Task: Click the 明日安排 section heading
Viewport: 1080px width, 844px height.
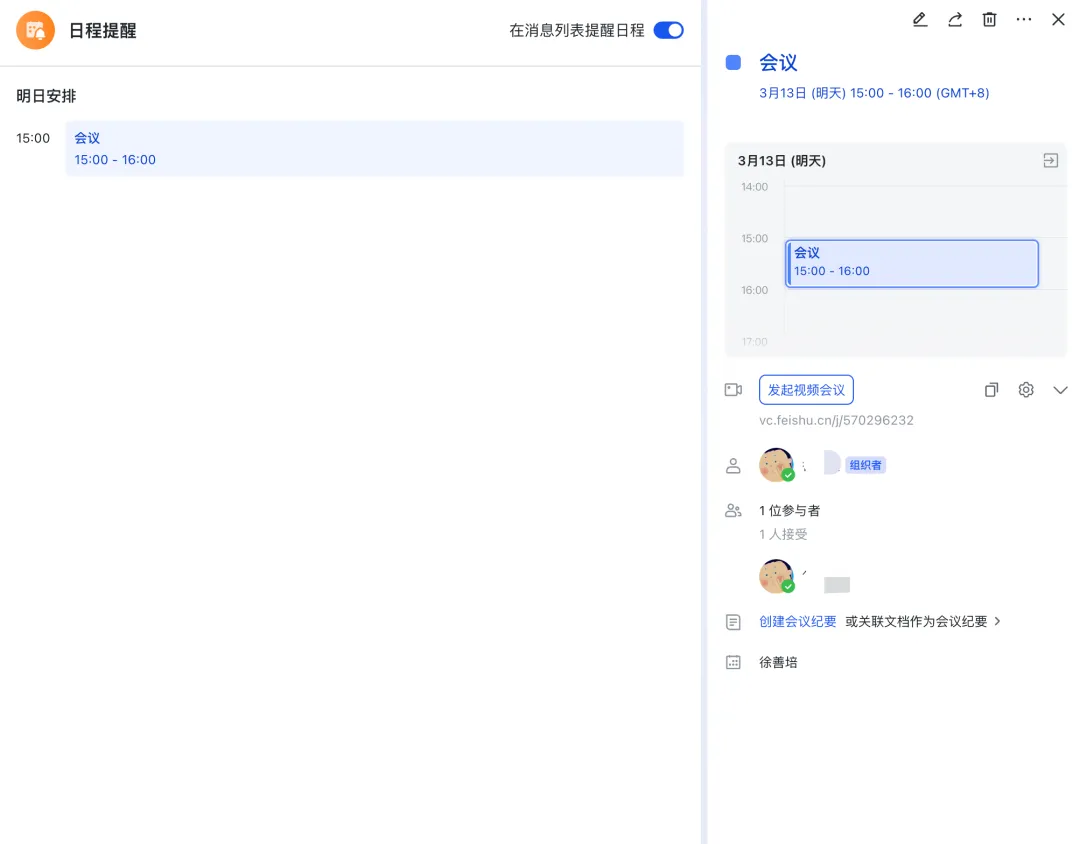Action: pyautogui.click(x=46, y=96)
